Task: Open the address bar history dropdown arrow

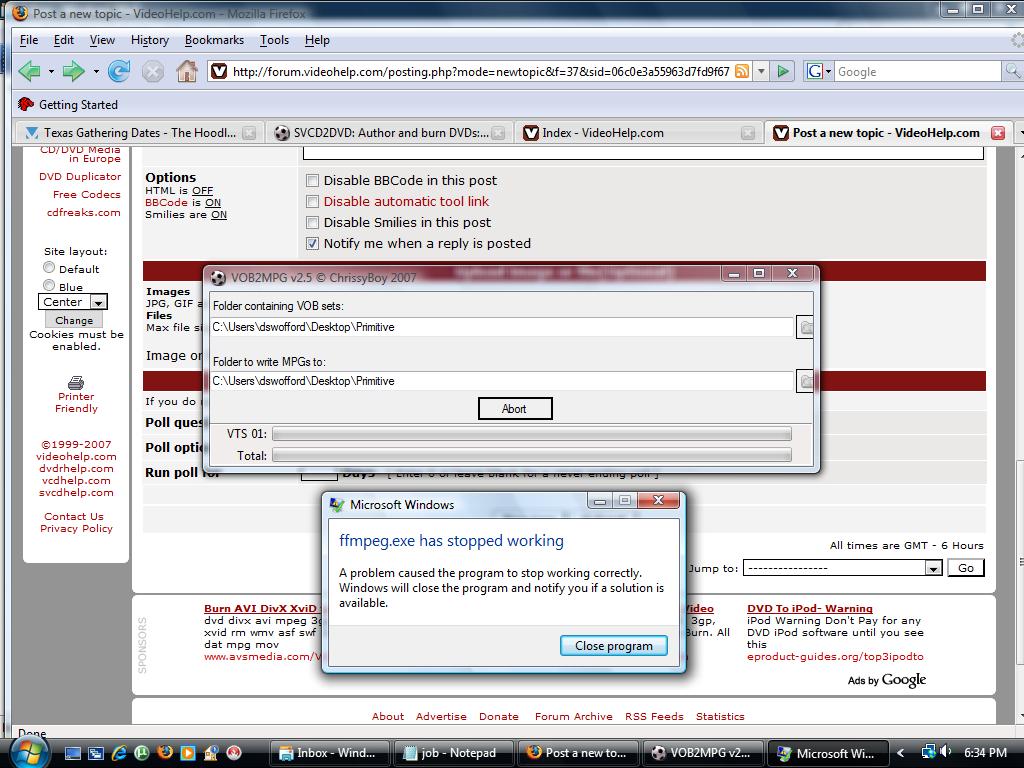Action: 761,71
